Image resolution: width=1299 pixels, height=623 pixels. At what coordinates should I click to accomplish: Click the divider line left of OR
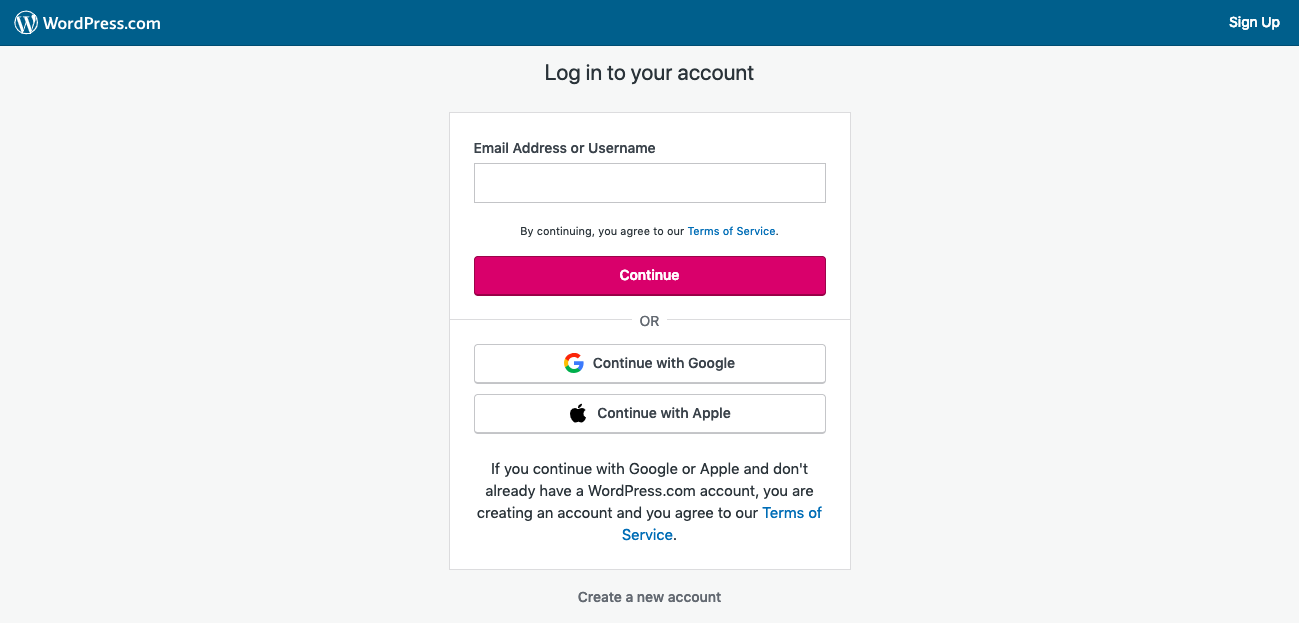540,320
